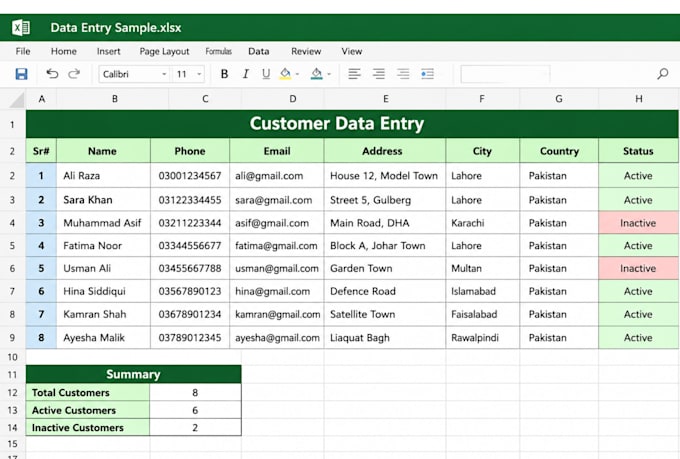The height and width of the screenshot is (459, 680).
Task: Open the Insert tab
Action: [108, 51]
